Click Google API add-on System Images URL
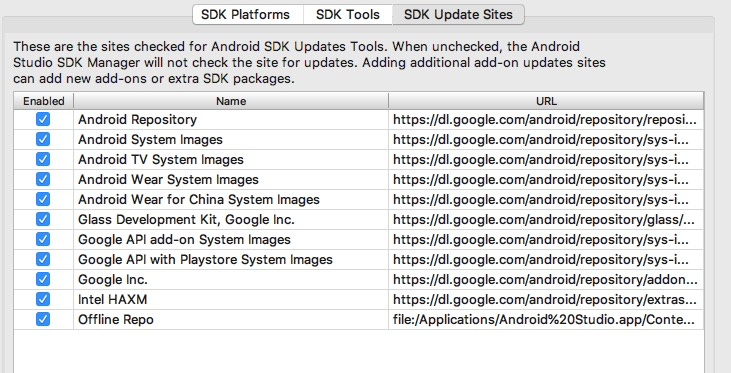The width and height of the screenshot is (731, 373). click(x=546, y=239)
